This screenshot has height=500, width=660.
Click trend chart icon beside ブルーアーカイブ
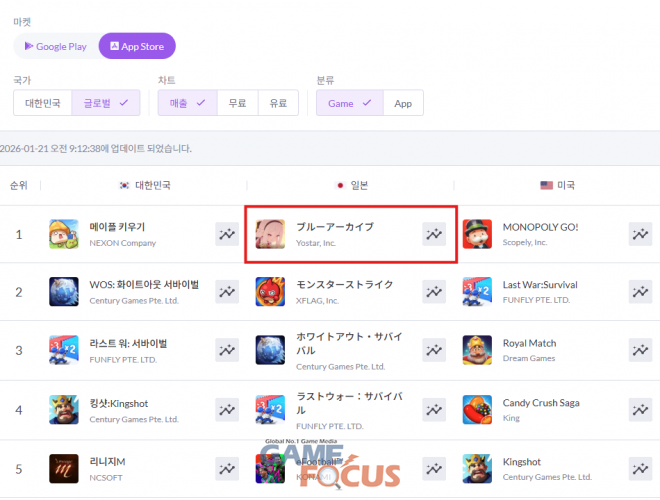(x=434, y=234)
